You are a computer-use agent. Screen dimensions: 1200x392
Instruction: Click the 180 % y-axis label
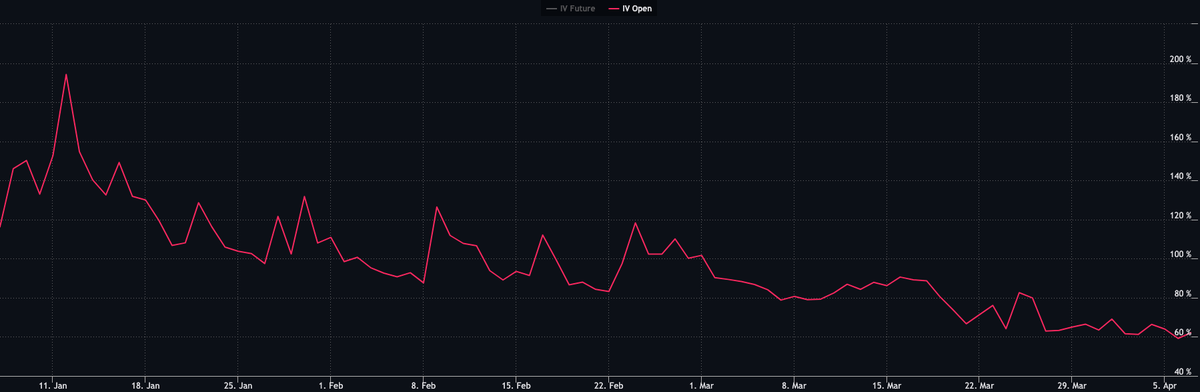click(x=1181, y=98)
